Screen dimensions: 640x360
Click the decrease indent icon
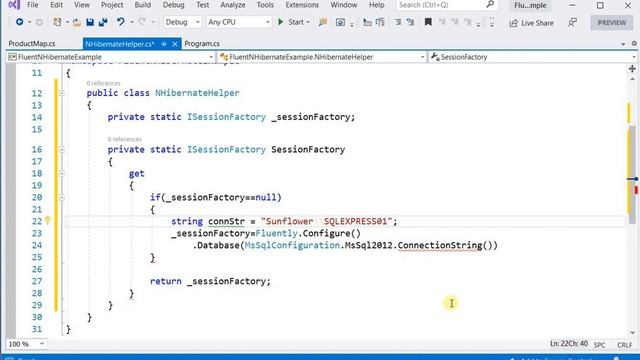(x=398, y=22)
